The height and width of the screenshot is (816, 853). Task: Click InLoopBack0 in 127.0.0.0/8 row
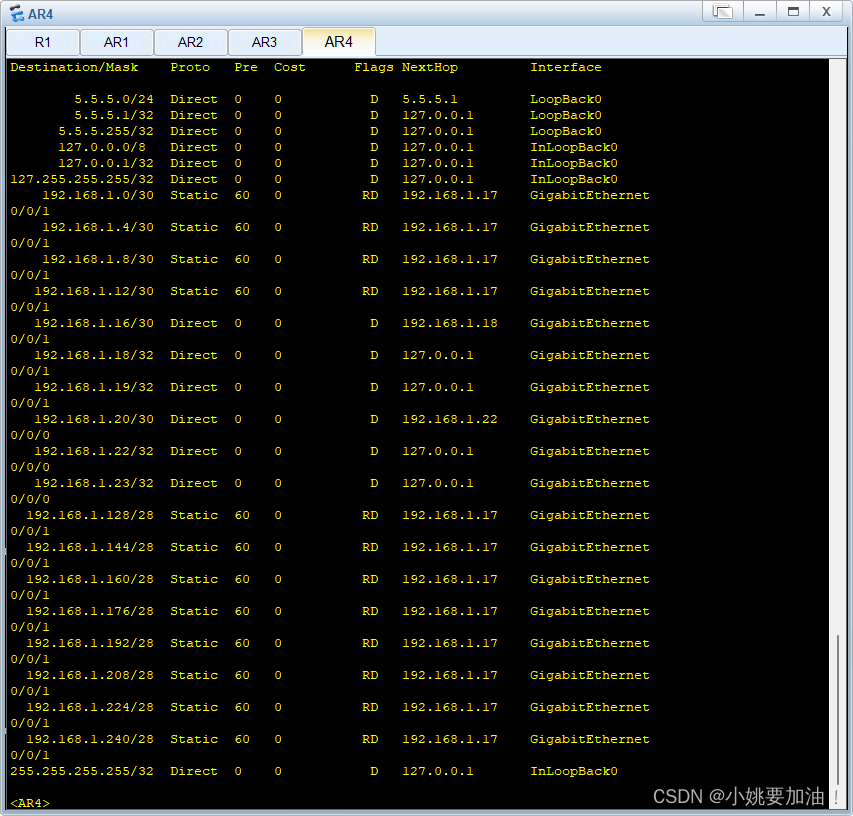tap(574, 147)
